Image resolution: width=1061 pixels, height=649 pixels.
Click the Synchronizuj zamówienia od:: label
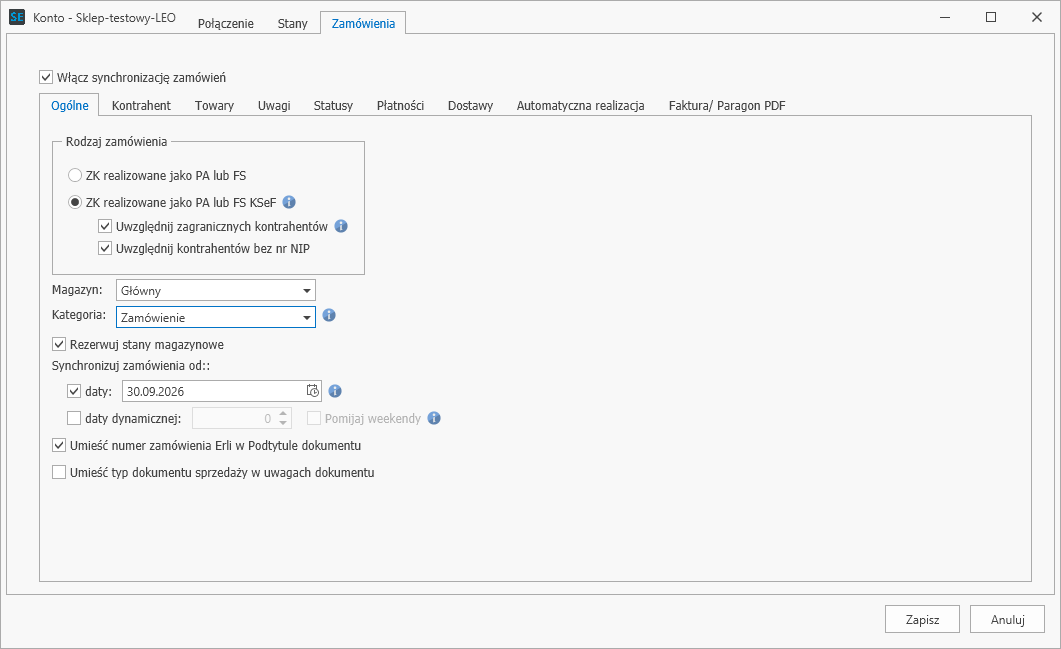131,365
